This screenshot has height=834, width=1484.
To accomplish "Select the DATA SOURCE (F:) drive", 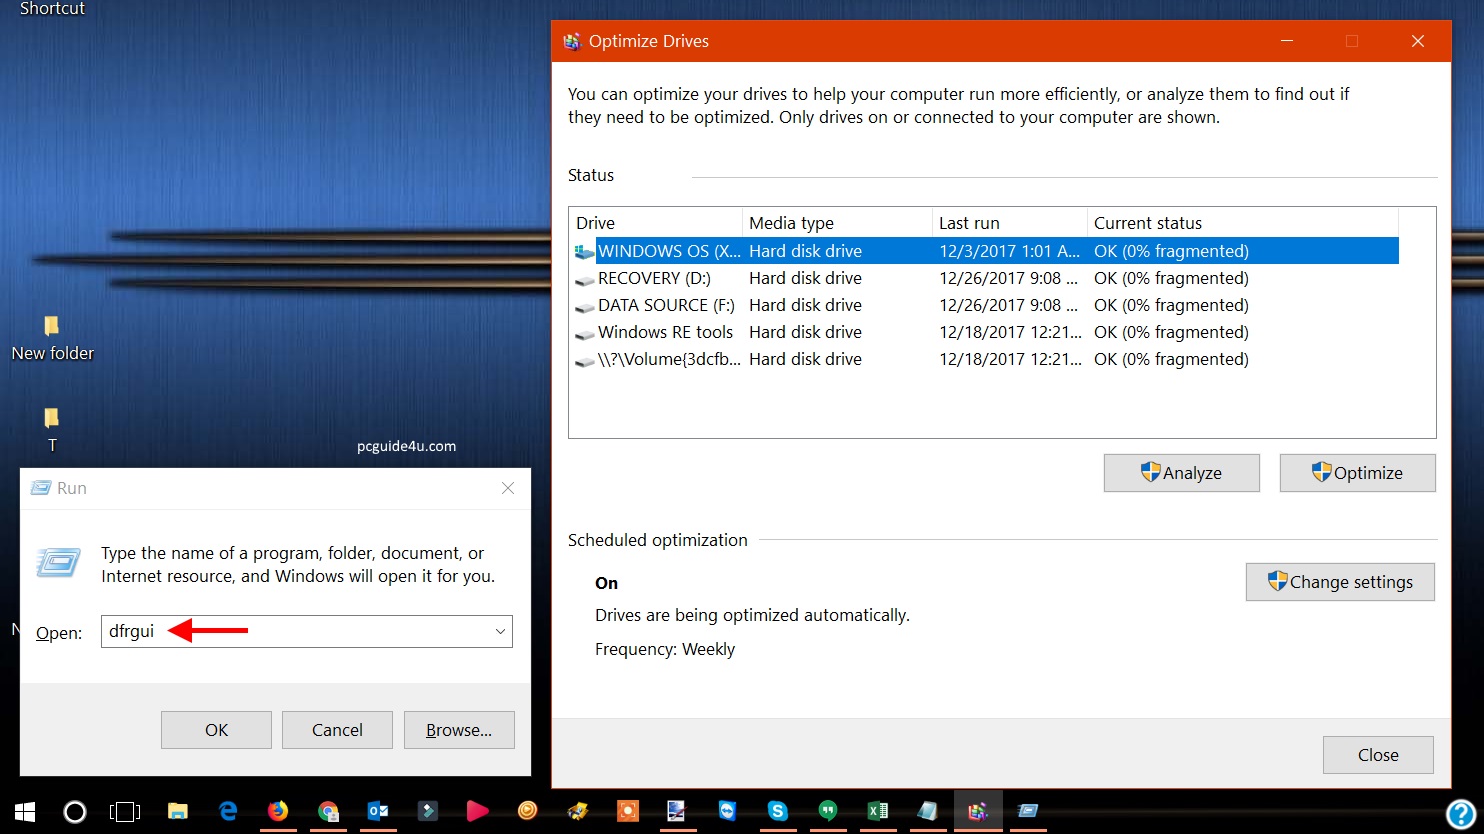I will pyautogui.click(x=666, y=305).
